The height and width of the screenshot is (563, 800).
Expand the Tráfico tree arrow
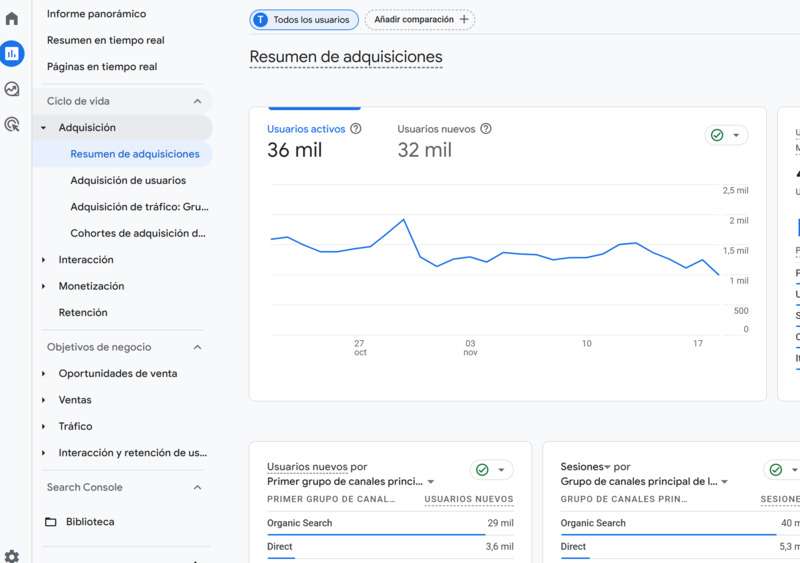[43, 426]
